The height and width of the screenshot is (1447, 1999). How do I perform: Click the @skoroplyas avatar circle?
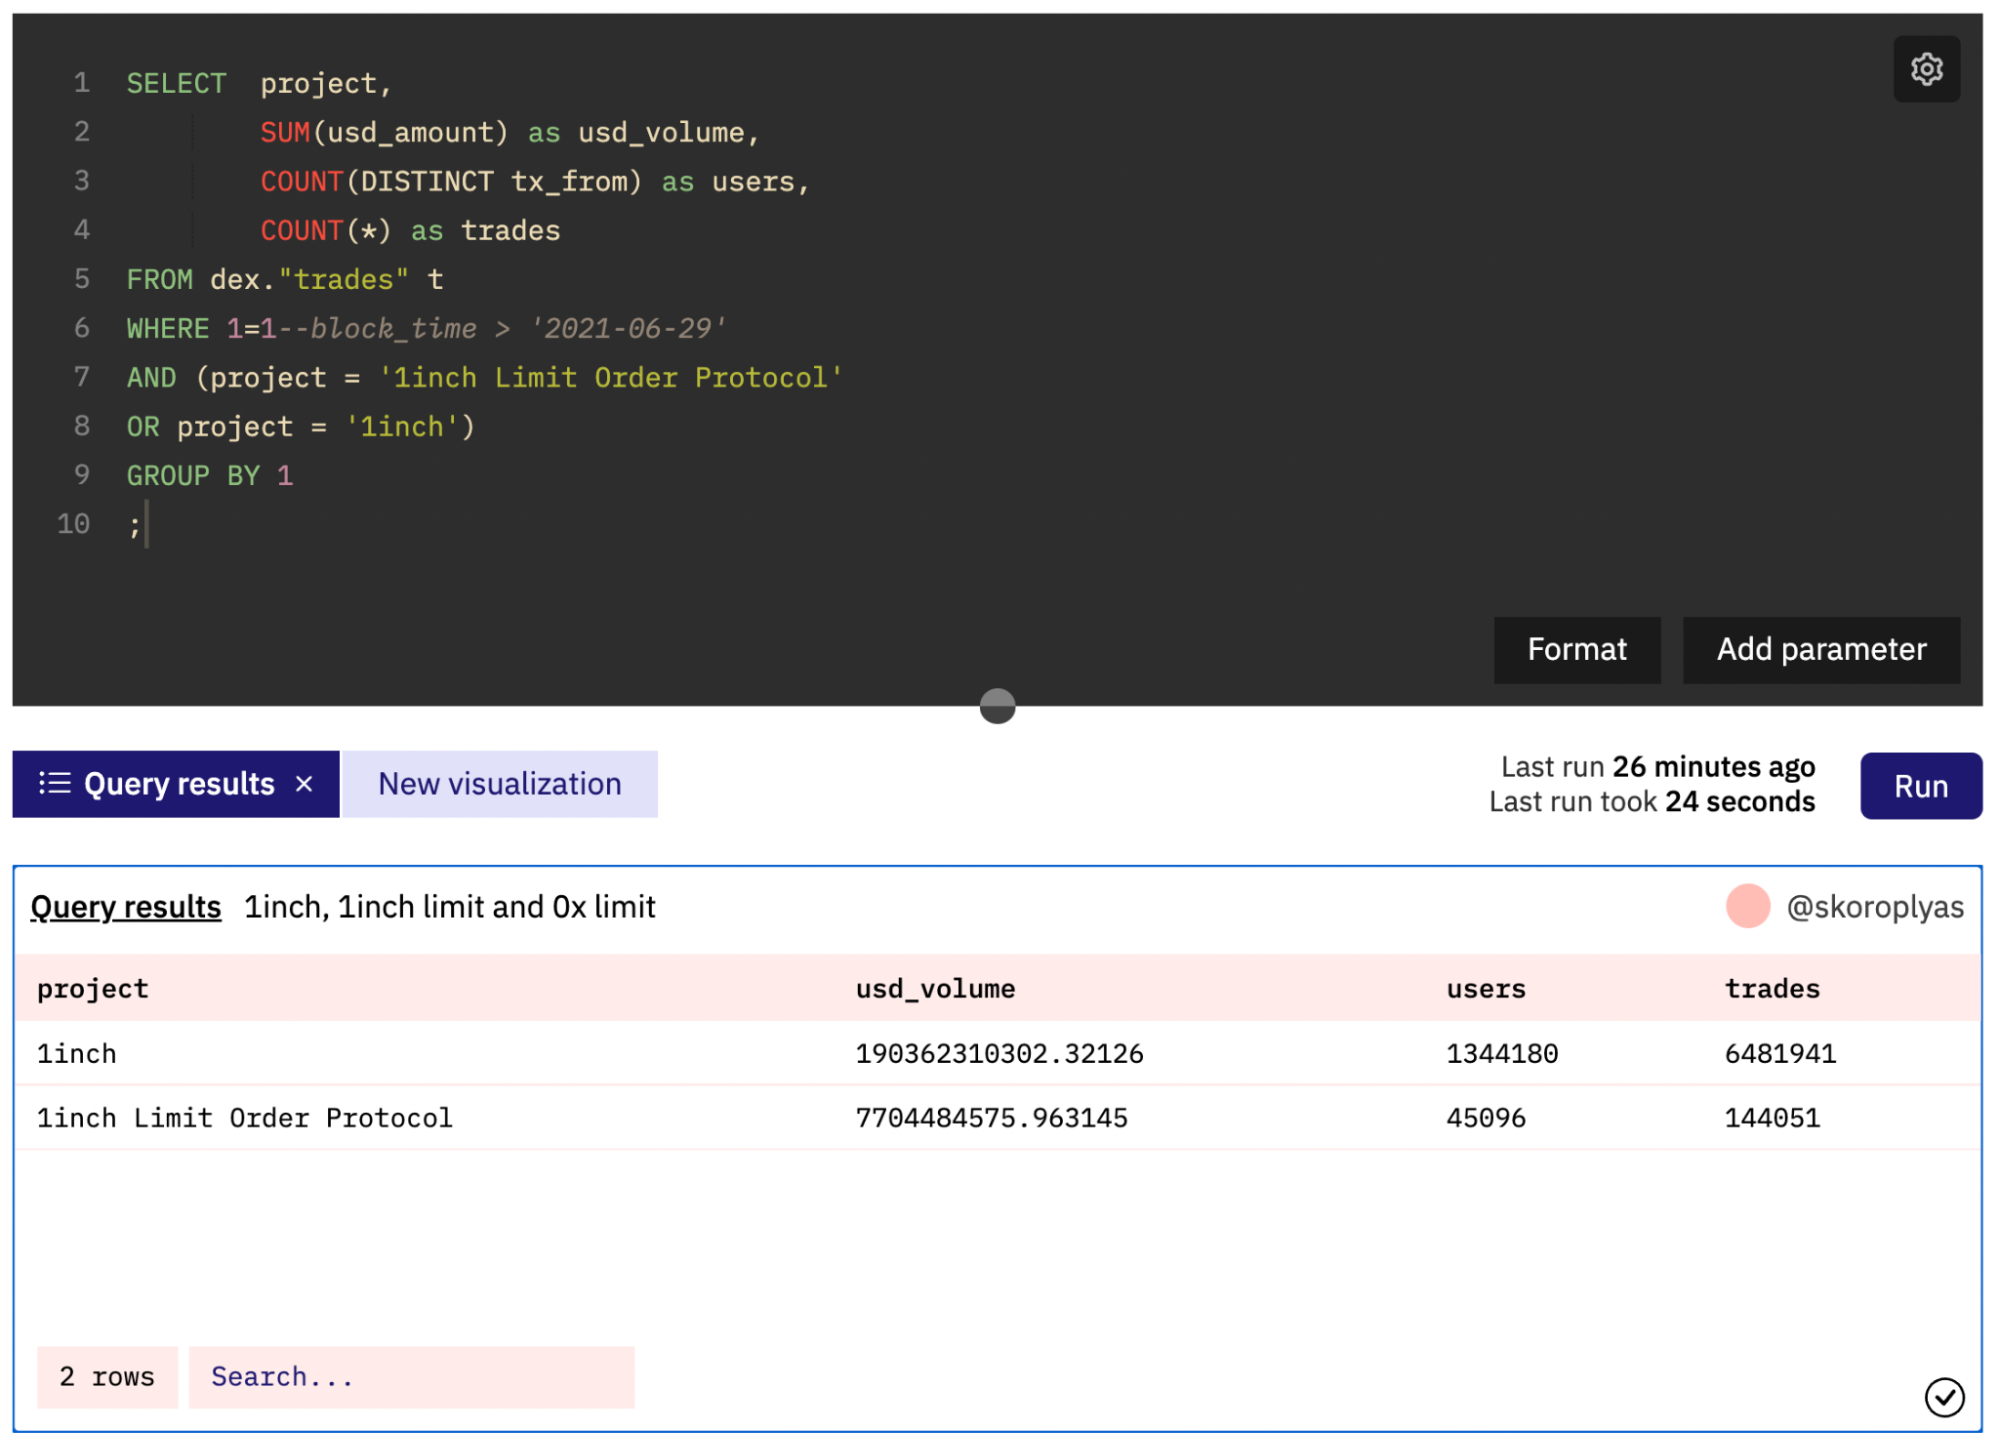tap(1747, 906)
